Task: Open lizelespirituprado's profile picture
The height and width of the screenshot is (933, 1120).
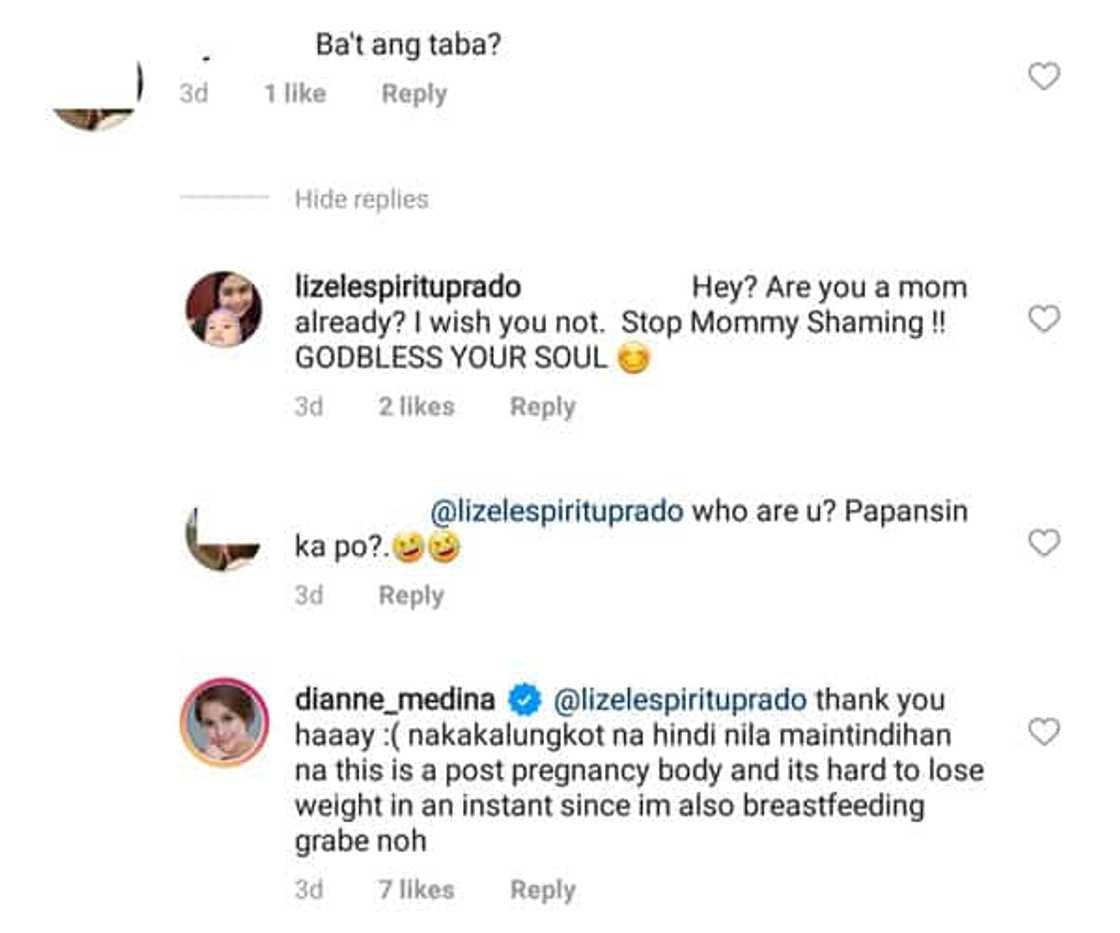Action: pos(224,309)
